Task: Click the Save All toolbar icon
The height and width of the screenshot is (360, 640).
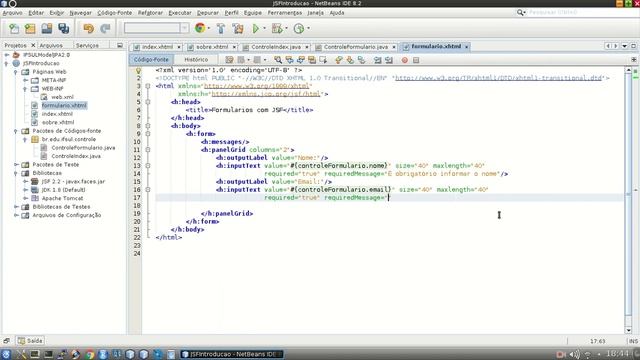Action: 64,29
